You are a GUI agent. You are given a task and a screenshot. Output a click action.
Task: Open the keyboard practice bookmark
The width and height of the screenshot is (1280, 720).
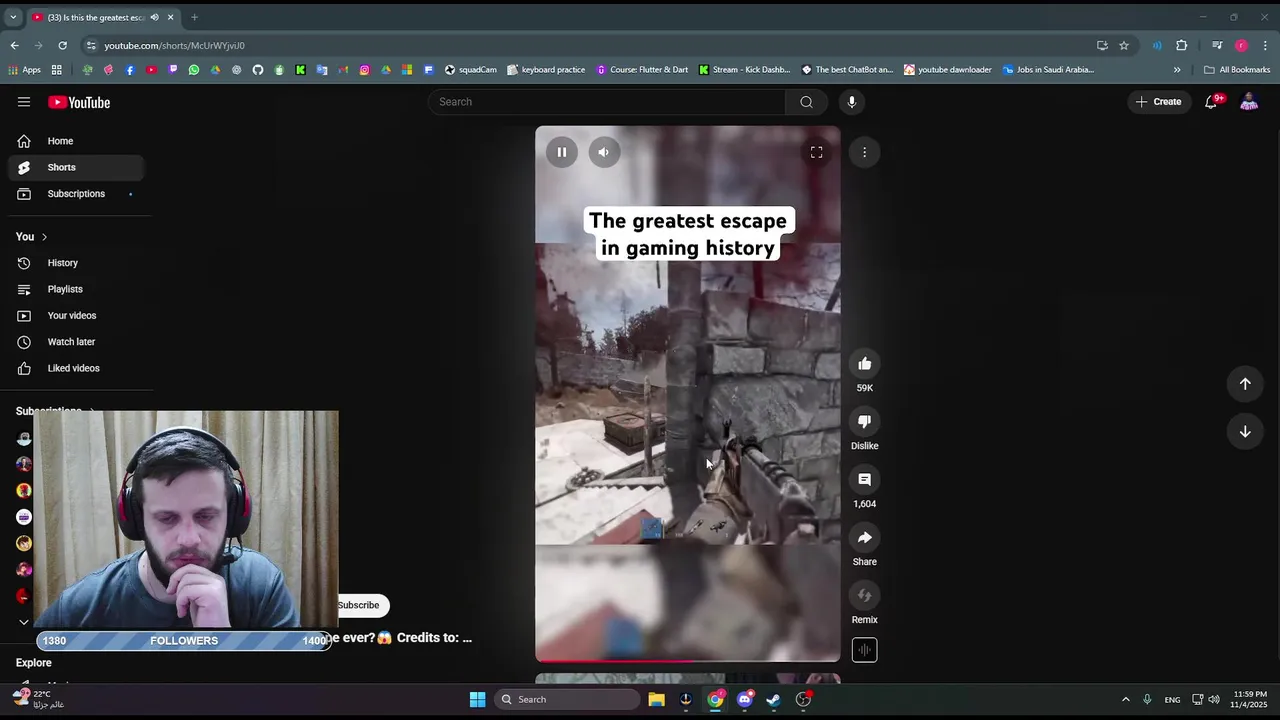coord(546,70)
